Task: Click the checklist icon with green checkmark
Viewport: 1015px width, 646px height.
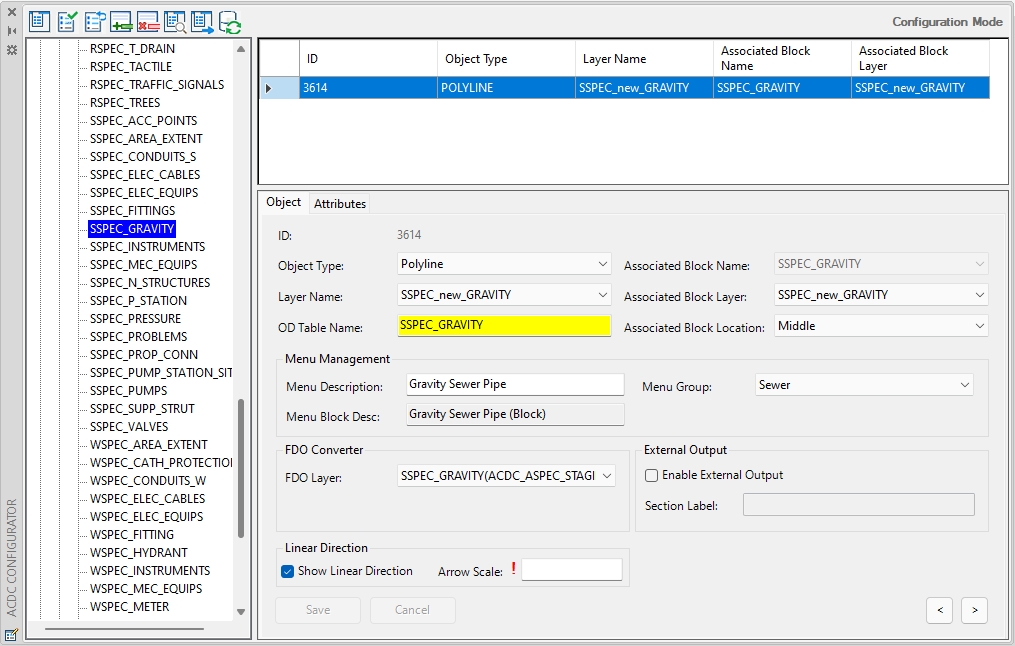Action: coord(67,21)
